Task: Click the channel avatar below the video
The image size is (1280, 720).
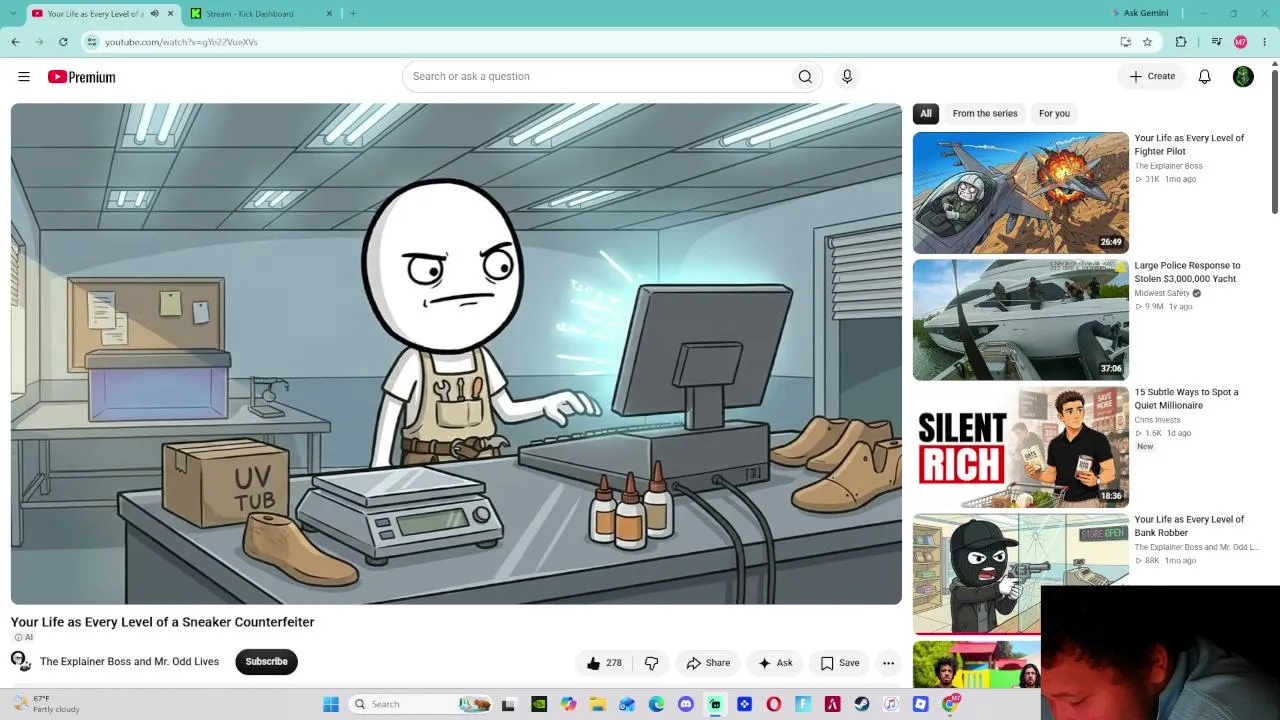Action: pyautogui.click(x=20, y=661)
